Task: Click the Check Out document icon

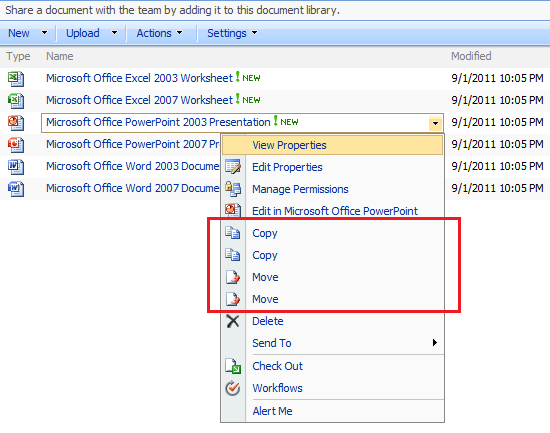Action: point(233,366)
